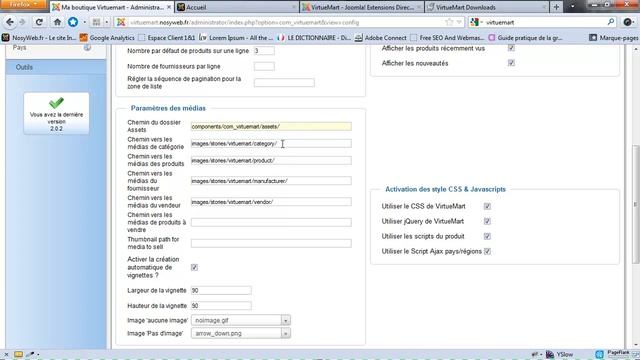The width and height of the screenshot is (640, 360).
Task: Toggle Utiliser le Script Ajax pays/régions
Action: (487, 251)
